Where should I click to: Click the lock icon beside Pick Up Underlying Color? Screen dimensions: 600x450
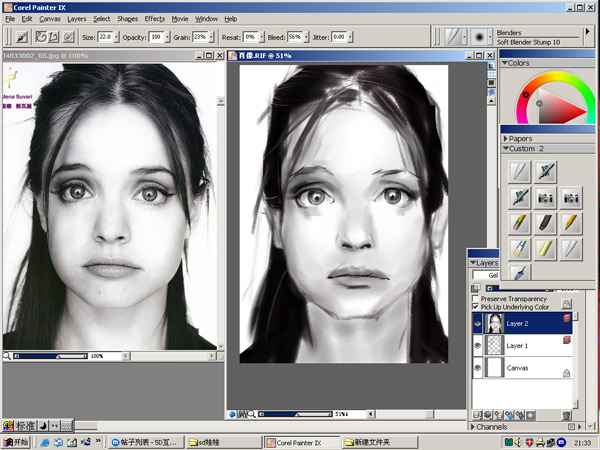click(566, 304)
